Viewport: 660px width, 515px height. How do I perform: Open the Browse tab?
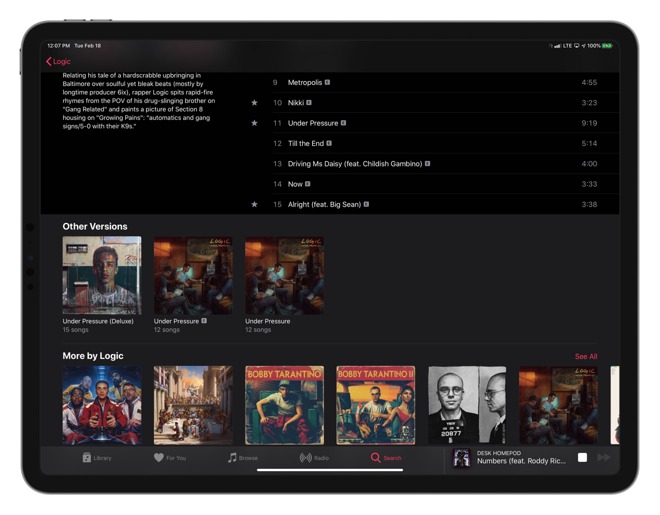pos(243,458)
